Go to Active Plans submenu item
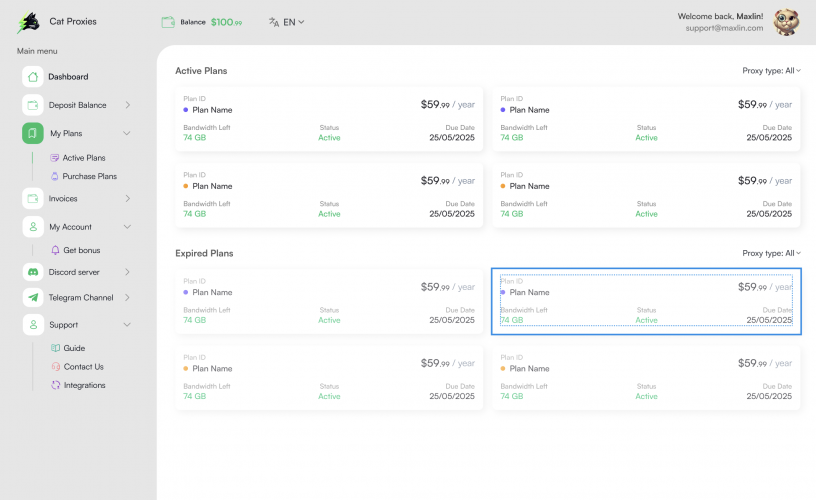Image resolution: width=816 pixels, height=500 pixels. click(84, 158)
